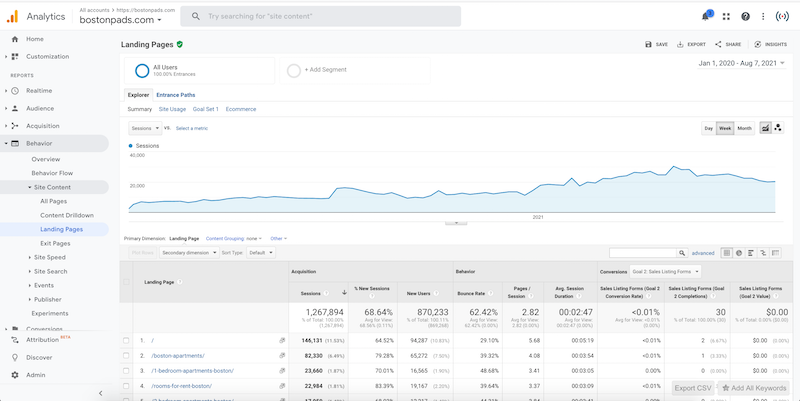The image size is (800, 401).
Task: Tick the checkbox for /rooms-for-rent-boston/ row
Action: pyautogui.click(x=126, y=386)
